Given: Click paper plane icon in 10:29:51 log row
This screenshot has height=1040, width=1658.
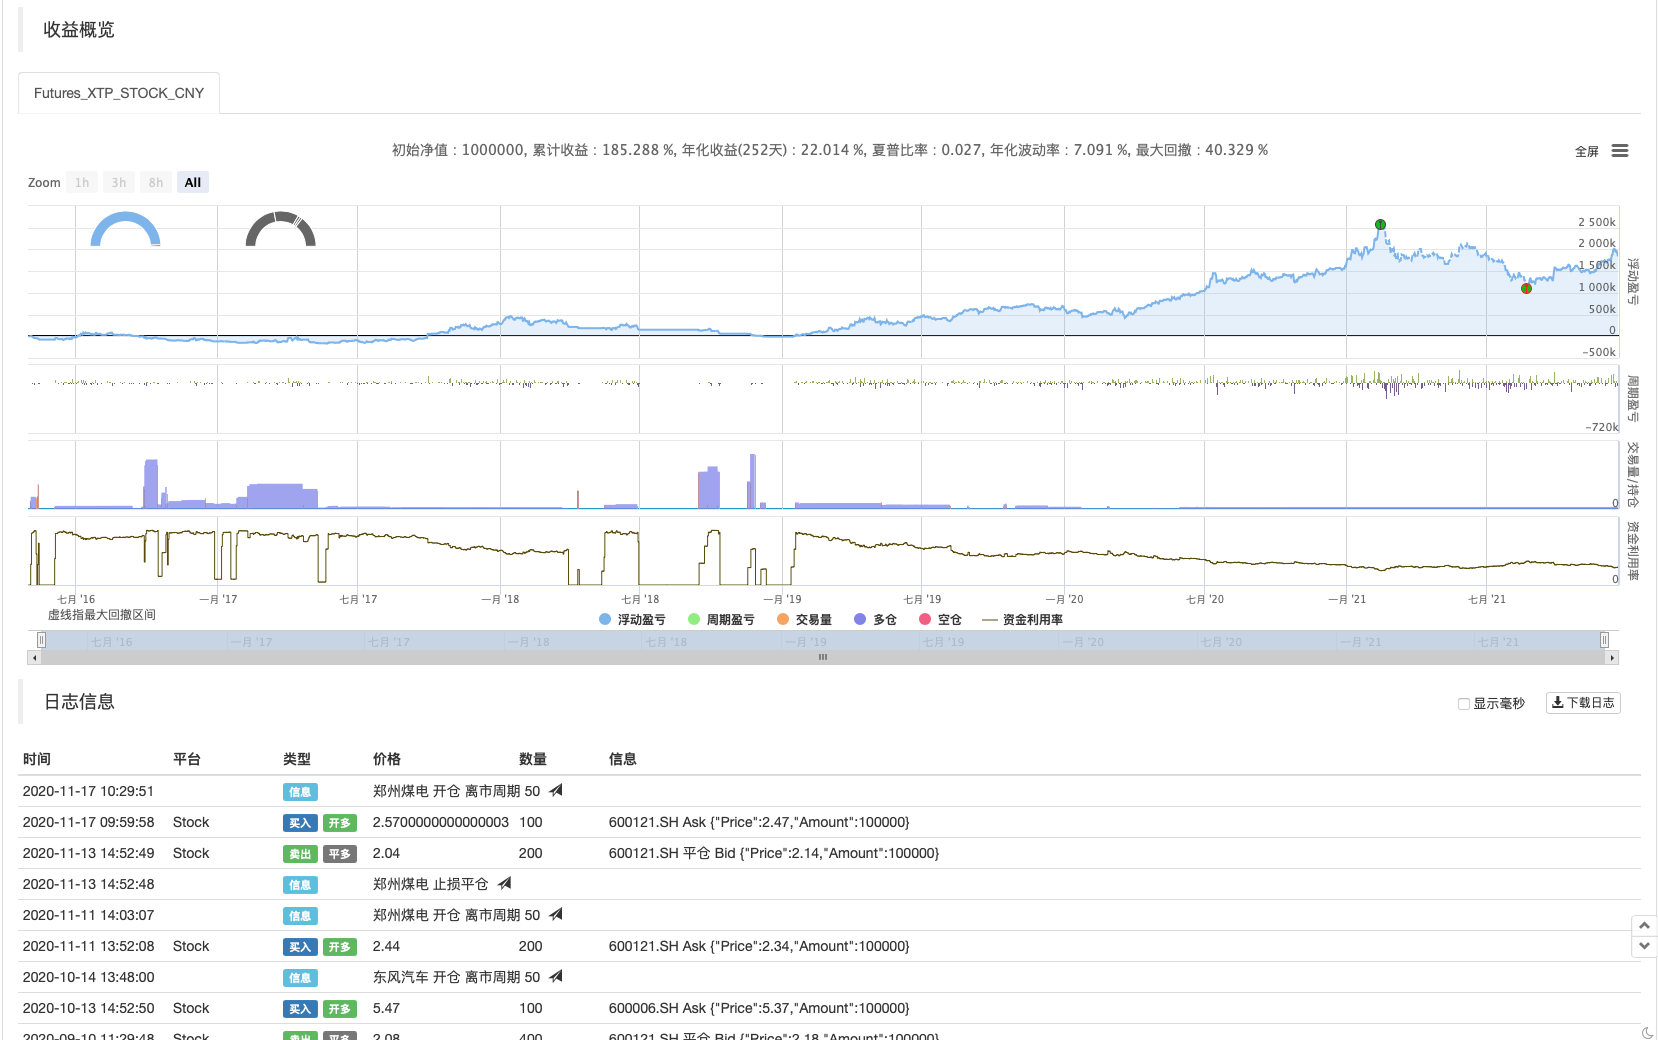Looking at the screenshot, I should [556, 791].
